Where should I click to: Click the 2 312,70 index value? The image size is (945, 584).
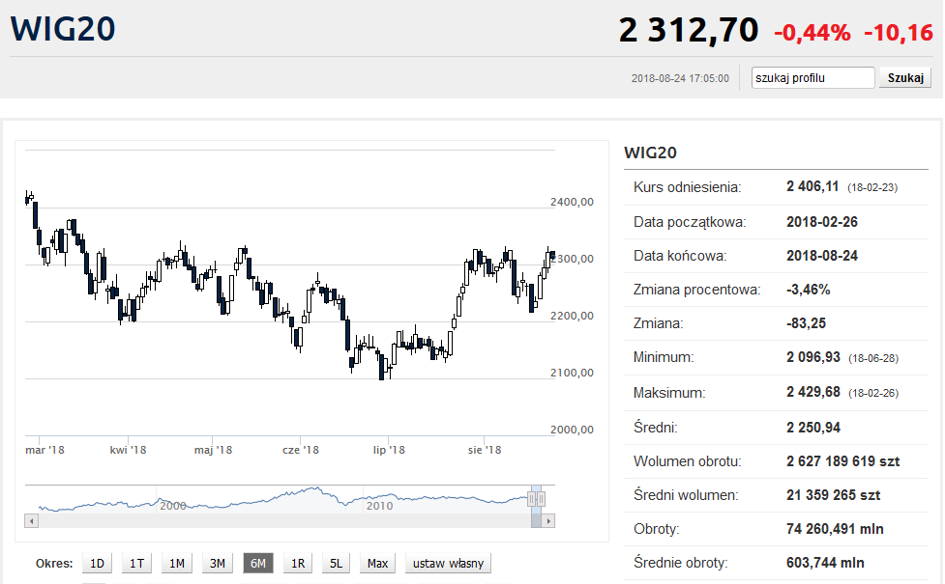[688, 30]
